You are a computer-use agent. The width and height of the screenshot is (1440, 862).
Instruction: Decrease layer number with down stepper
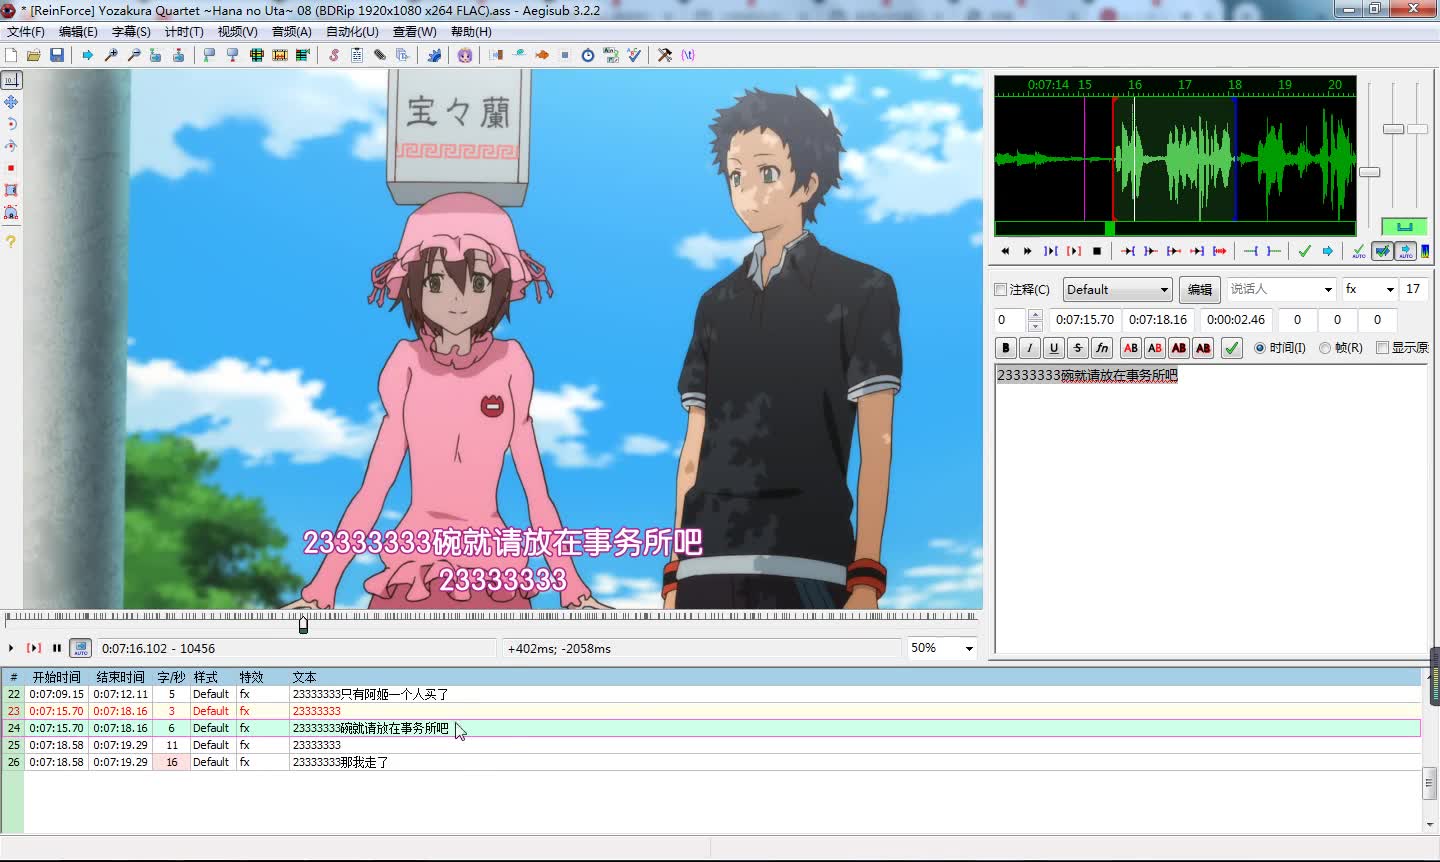click(x=1035, y=325)
